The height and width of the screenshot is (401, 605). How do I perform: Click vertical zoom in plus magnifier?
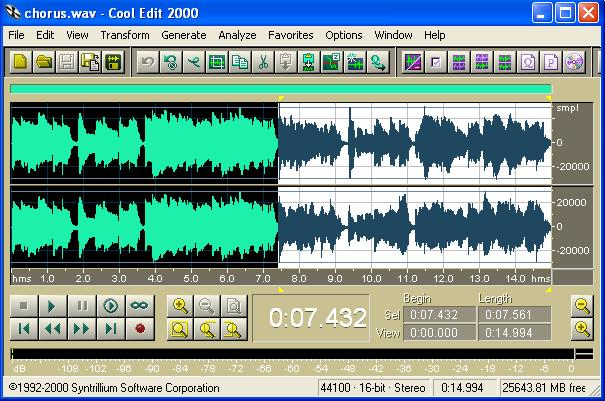click(582, 329)
